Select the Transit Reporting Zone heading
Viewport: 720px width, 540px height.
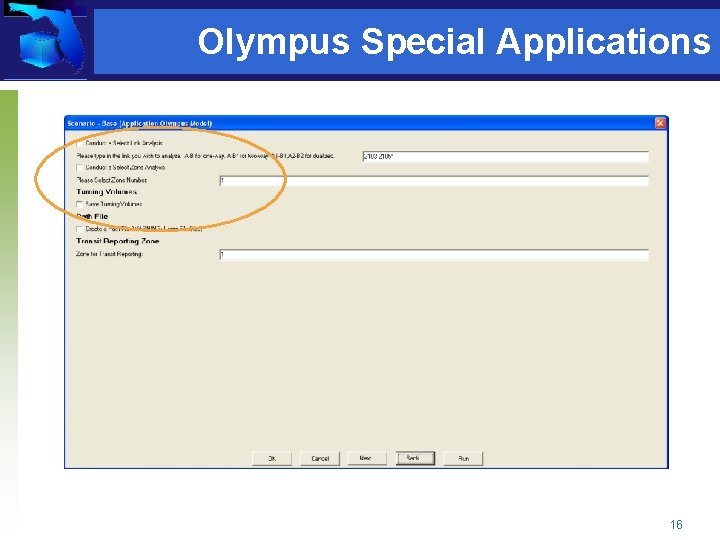tap(118, 241)
